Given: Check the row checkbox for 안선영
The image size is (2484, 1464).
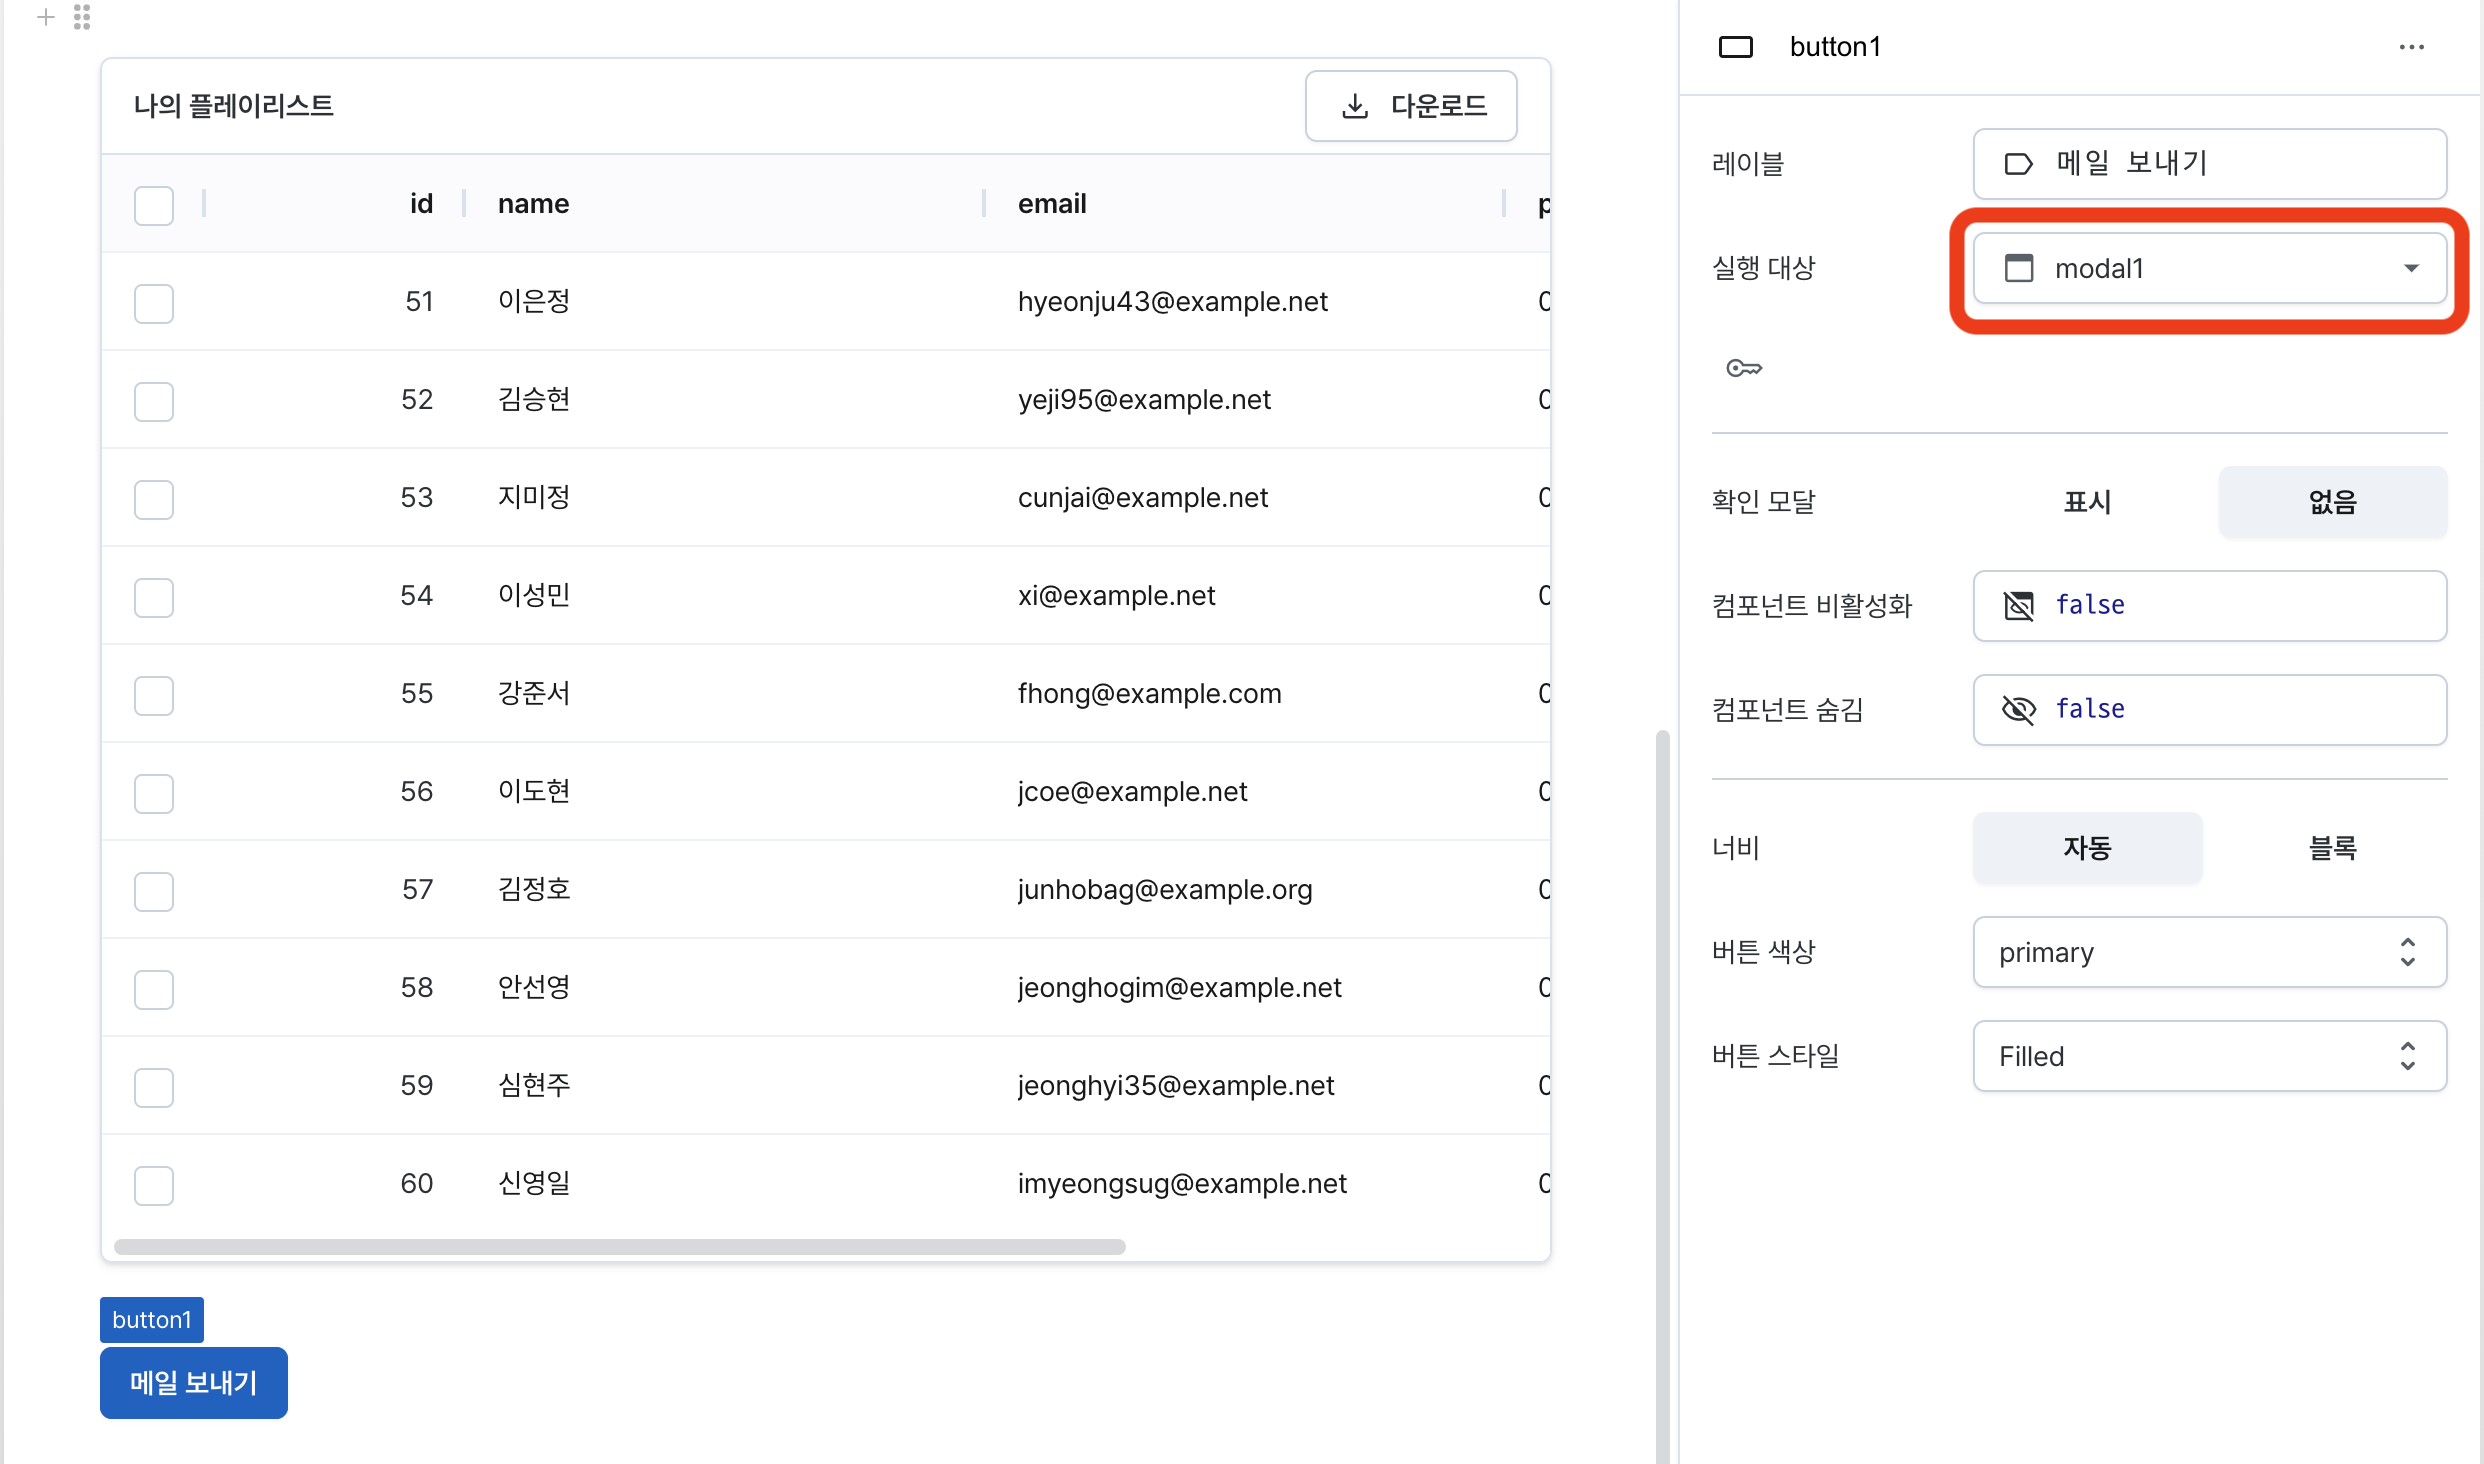Looking at the screenshot, I should pos(154,989).
